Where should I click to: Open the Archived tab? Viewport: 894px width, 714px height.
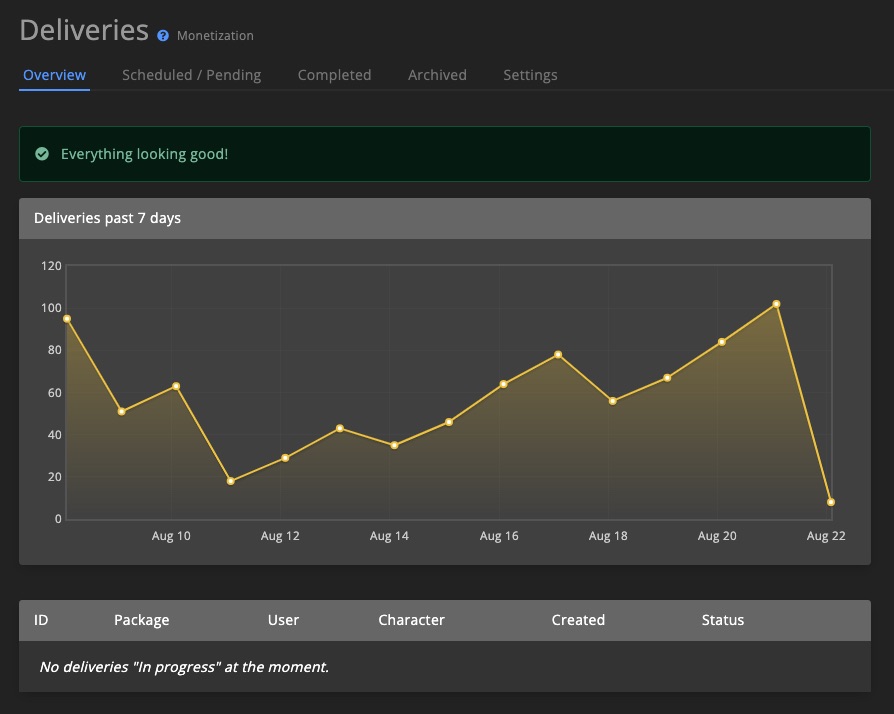tap(437, 75)
